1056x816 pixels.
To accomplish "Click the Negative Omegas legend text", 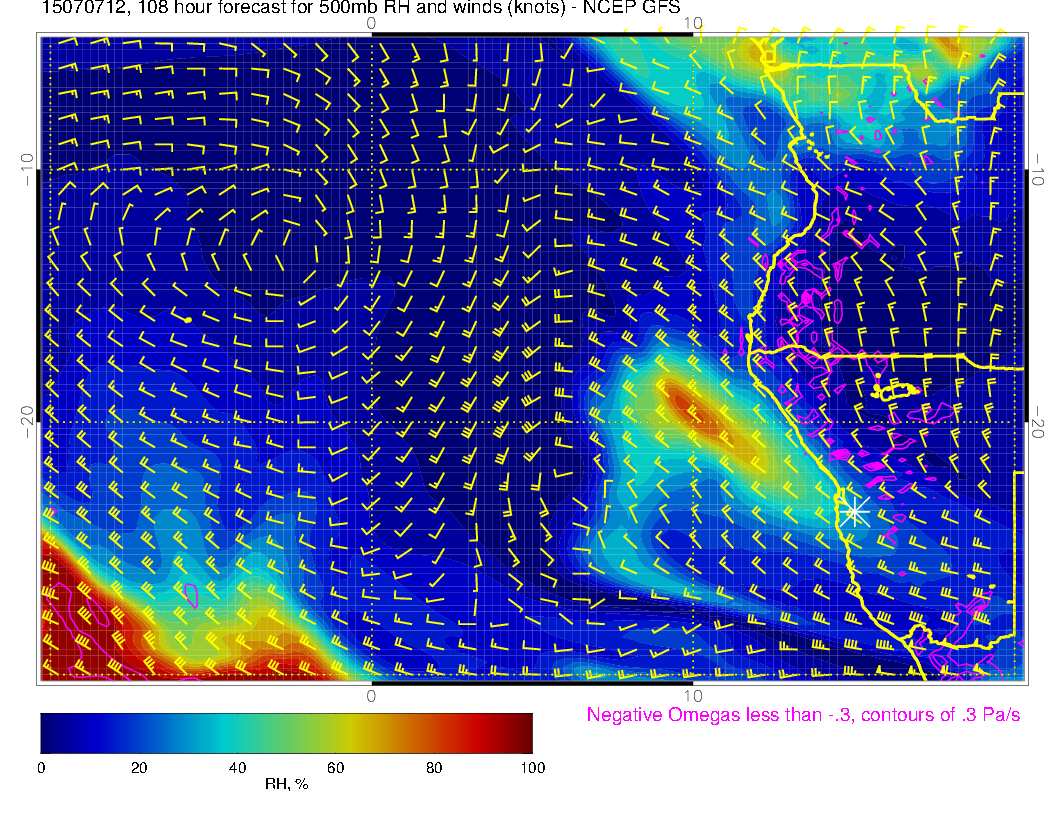I will click(803, 715).
